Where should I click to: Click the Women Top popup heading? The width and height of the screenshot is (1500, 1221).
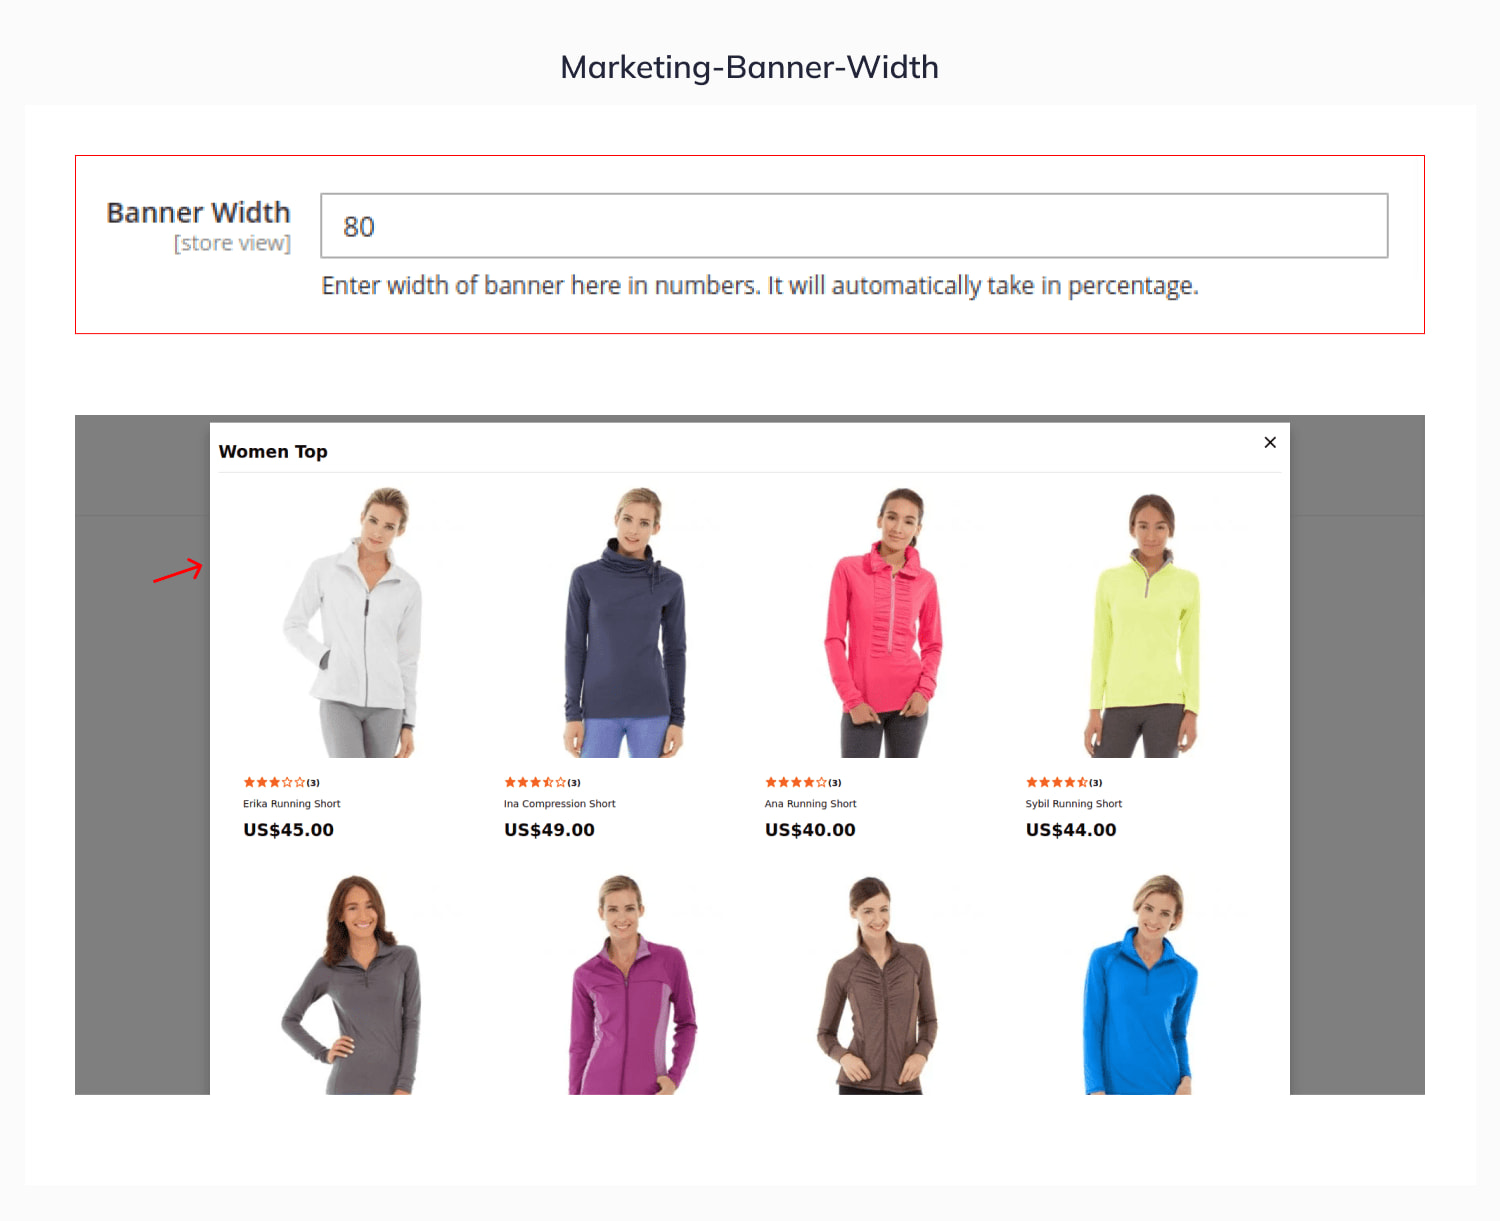click(x=273, y=452)
